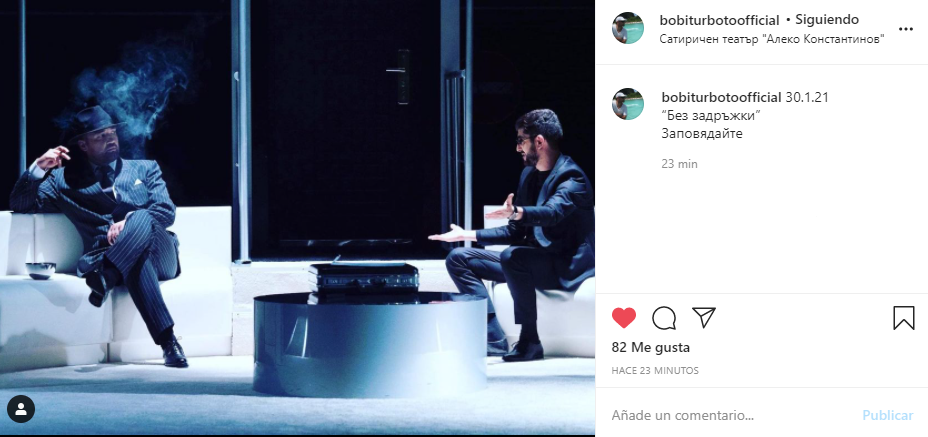Save post with the bookmark icon
This screenshot has width=928, height=437.
[904, 318]
